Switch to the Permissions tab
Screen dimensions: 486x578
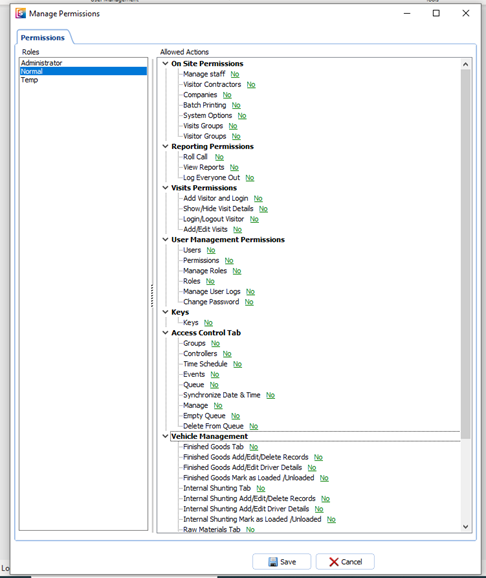pyautogui.click(x=43, y=38)
